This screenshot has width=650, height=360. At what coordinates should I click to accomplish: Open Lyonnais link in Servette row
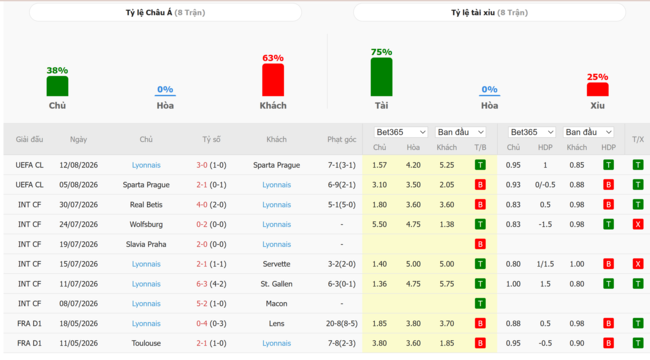tap(146, 264)
